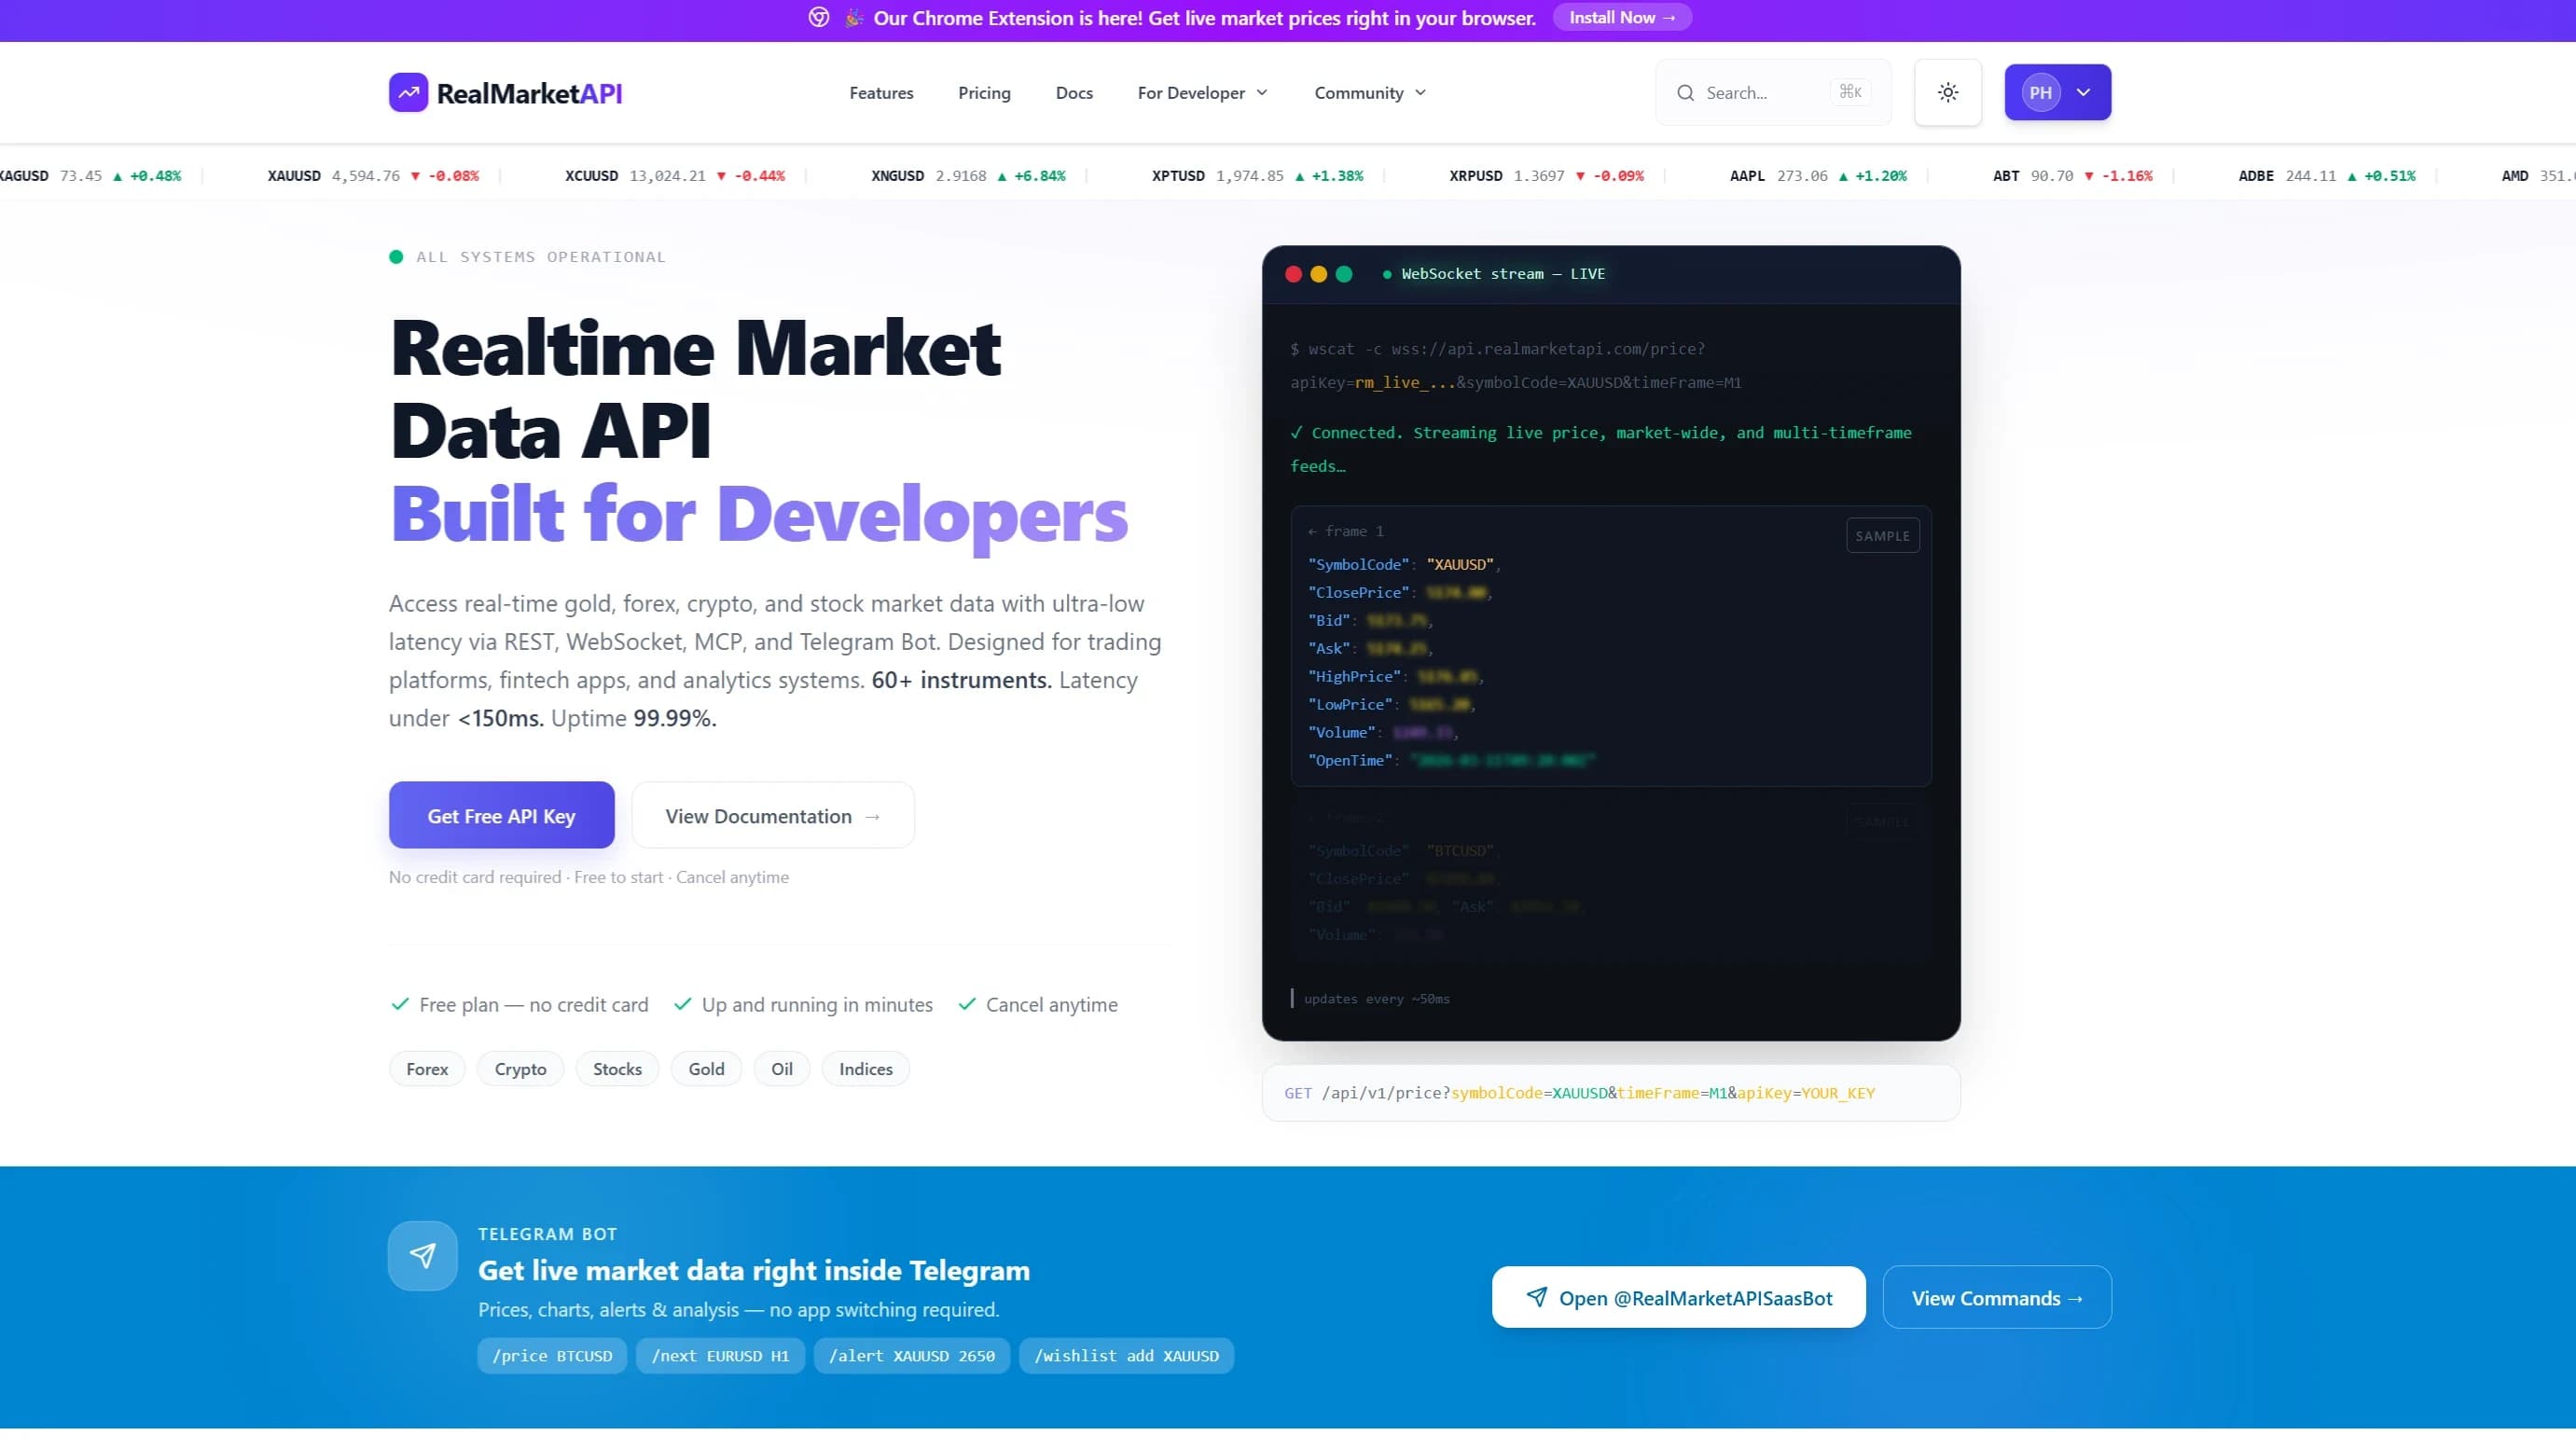This screenshot has height=1449, width=2576.
Task: Click the party emoji in announcement banner
Action: [853, 18]
